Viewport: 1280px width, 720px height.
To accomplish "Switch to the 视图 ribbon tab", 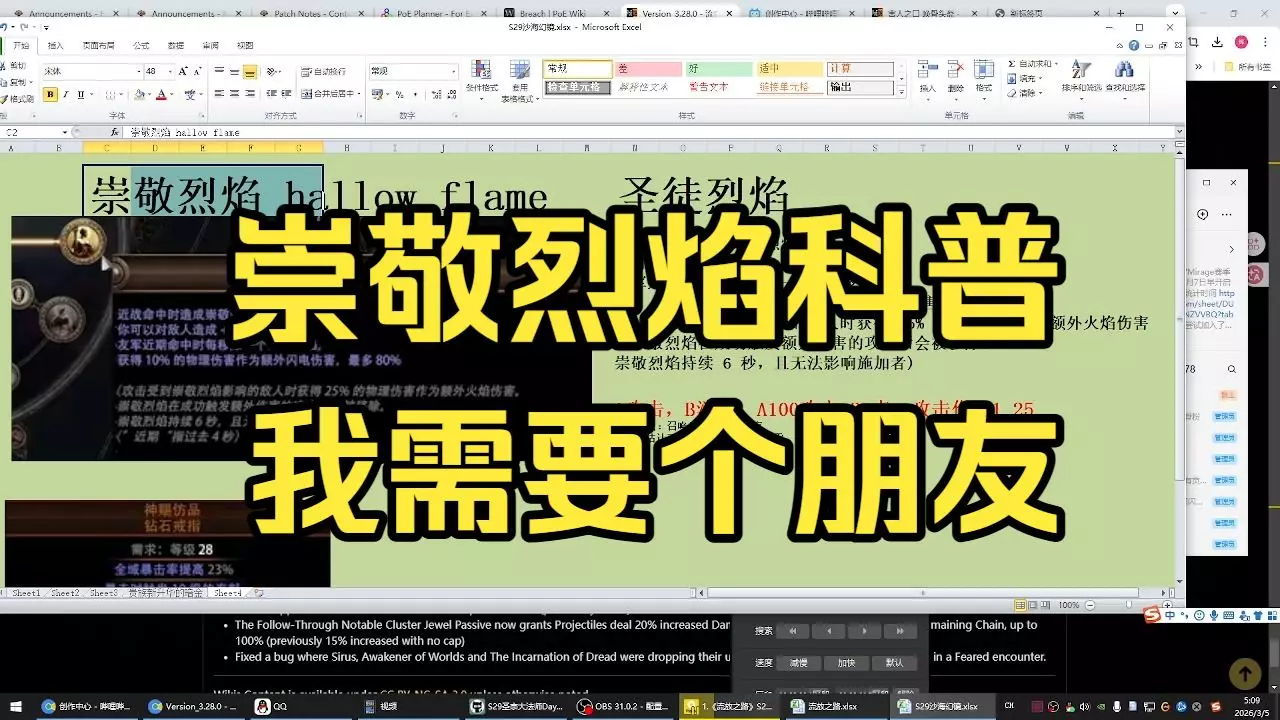I will [245, 45].
